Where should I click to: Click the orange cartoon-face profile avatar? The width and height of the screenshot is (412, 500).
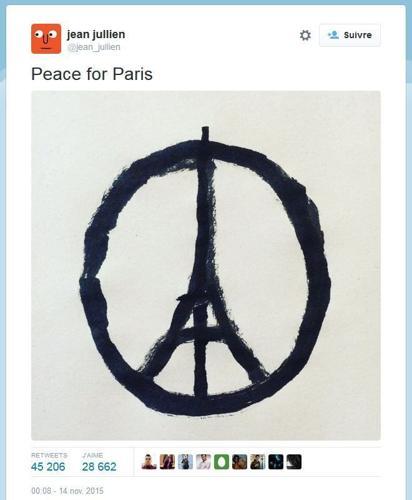coord(46,39)
